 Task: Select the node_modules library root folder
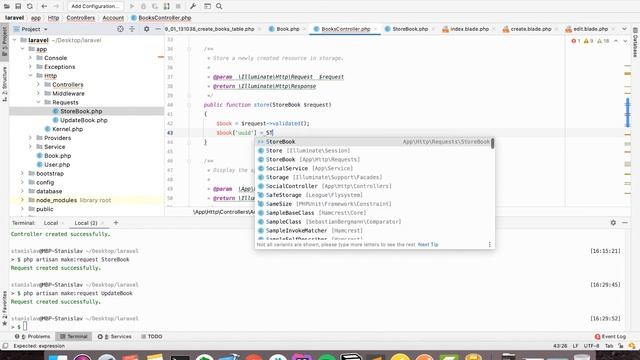pos(73,200)
